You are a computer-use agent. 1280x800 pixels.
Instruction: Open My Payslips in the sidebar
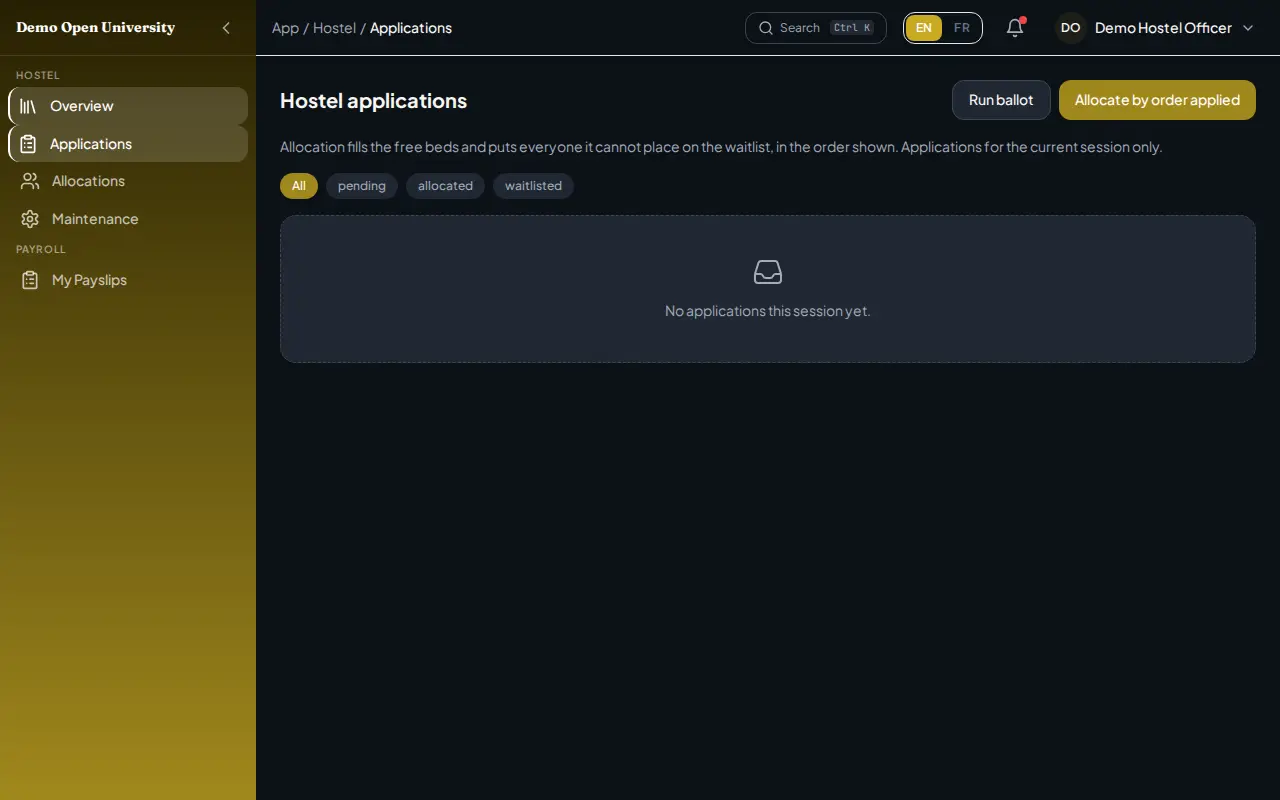(x=128, y=280)
